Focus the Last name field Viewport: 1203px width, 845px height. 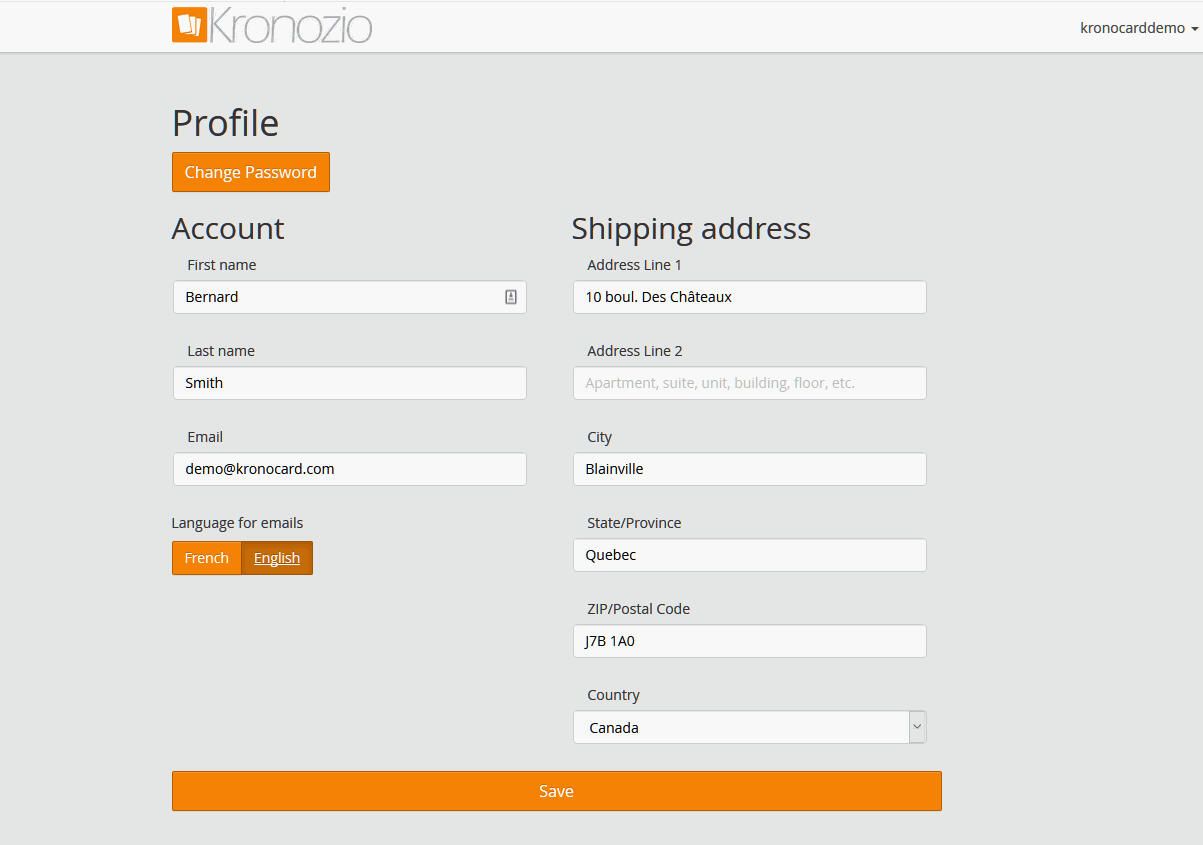click(x=350, y=383)
